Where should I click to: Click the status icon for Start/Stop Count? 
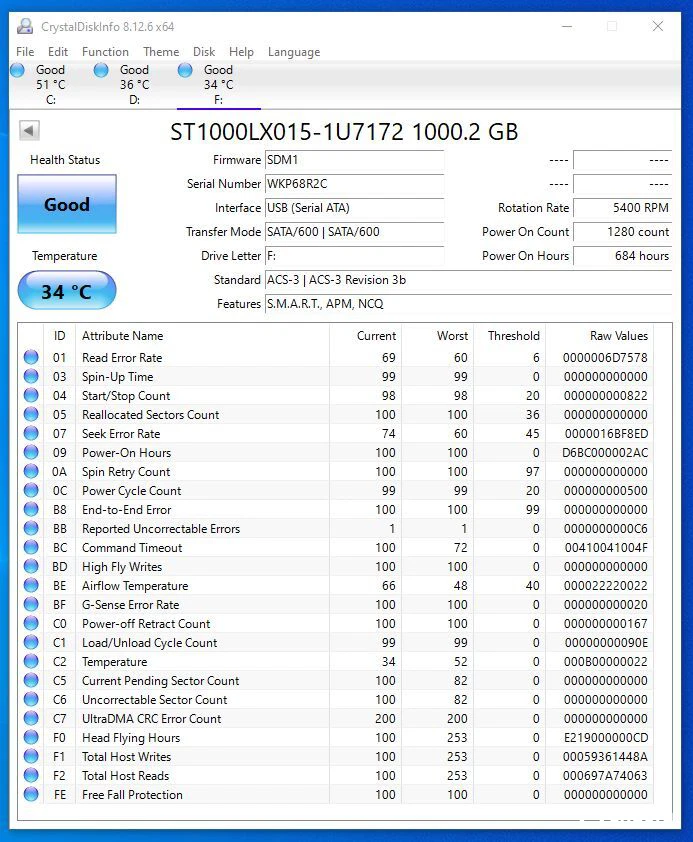(x=31, y=395)
